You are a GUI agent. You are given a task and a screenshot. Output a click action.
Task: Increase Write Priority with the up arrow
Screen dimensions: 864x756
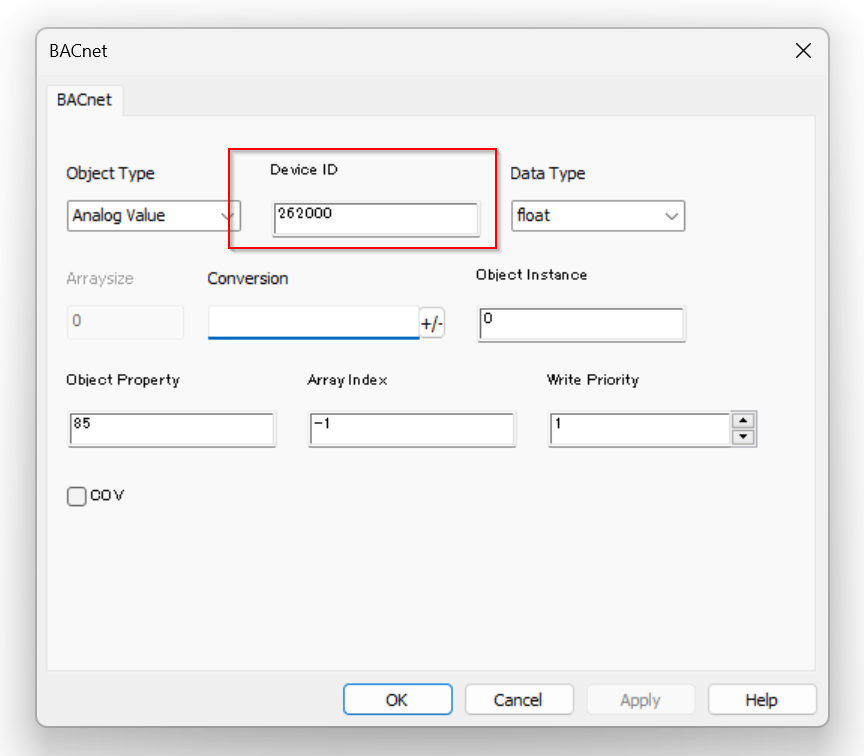pos(743,420)
